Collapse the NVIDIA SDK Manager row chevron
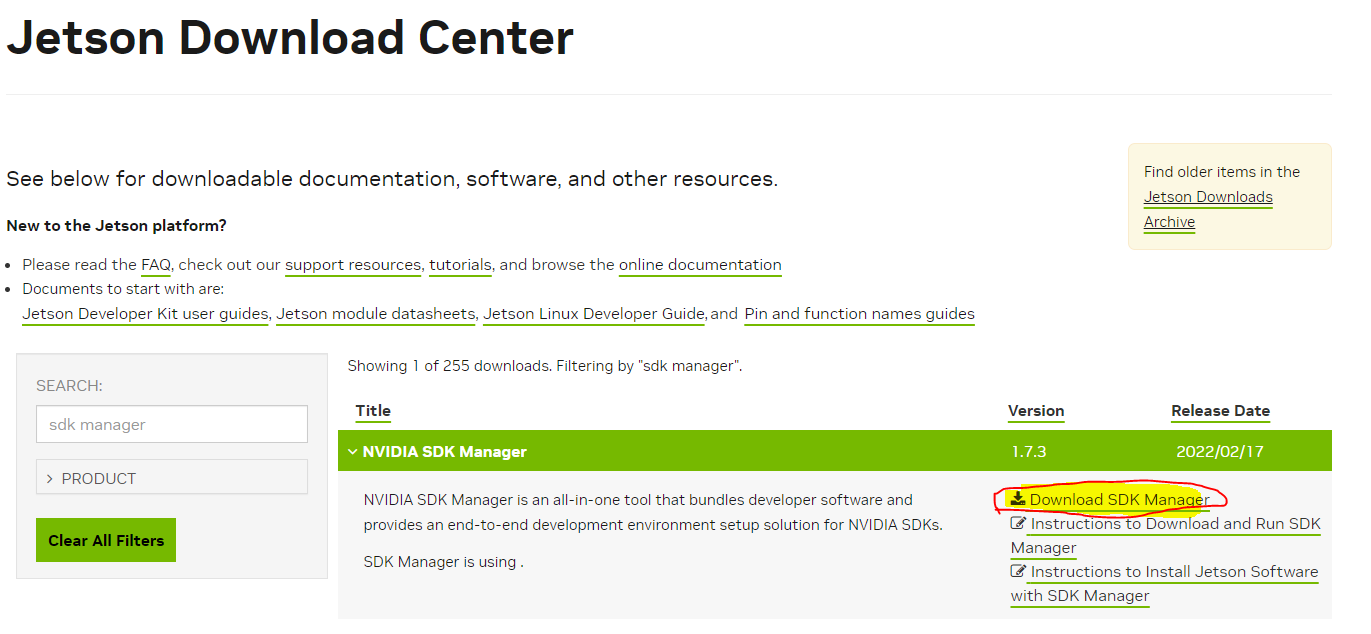 click(353, 452)
